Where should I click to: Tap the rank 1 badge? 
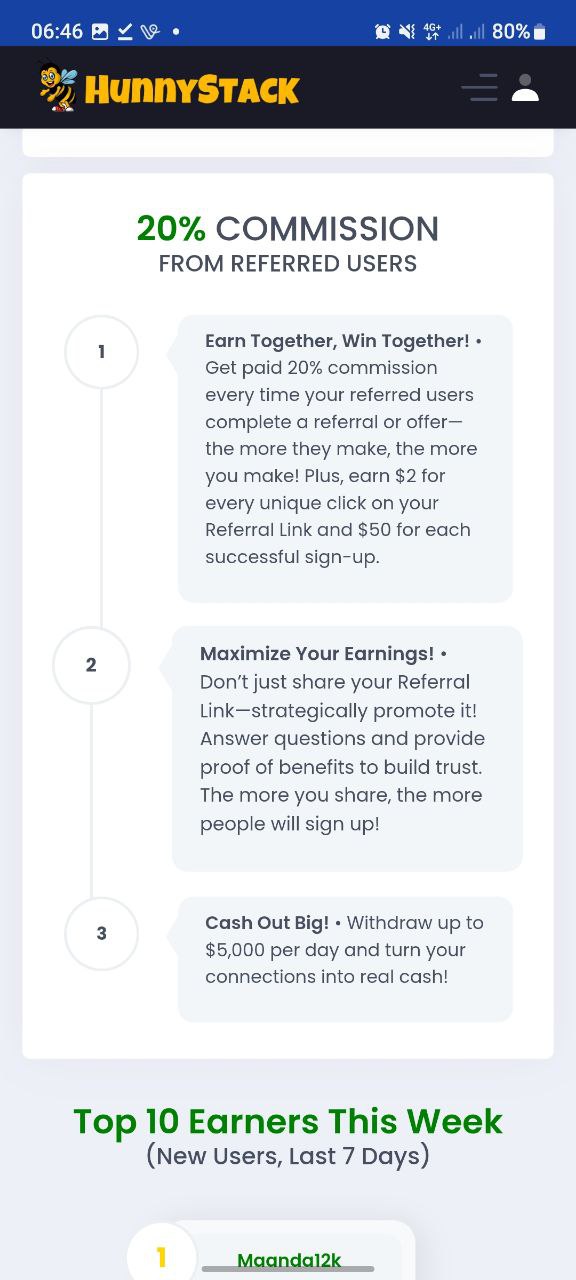point(161,1256)
